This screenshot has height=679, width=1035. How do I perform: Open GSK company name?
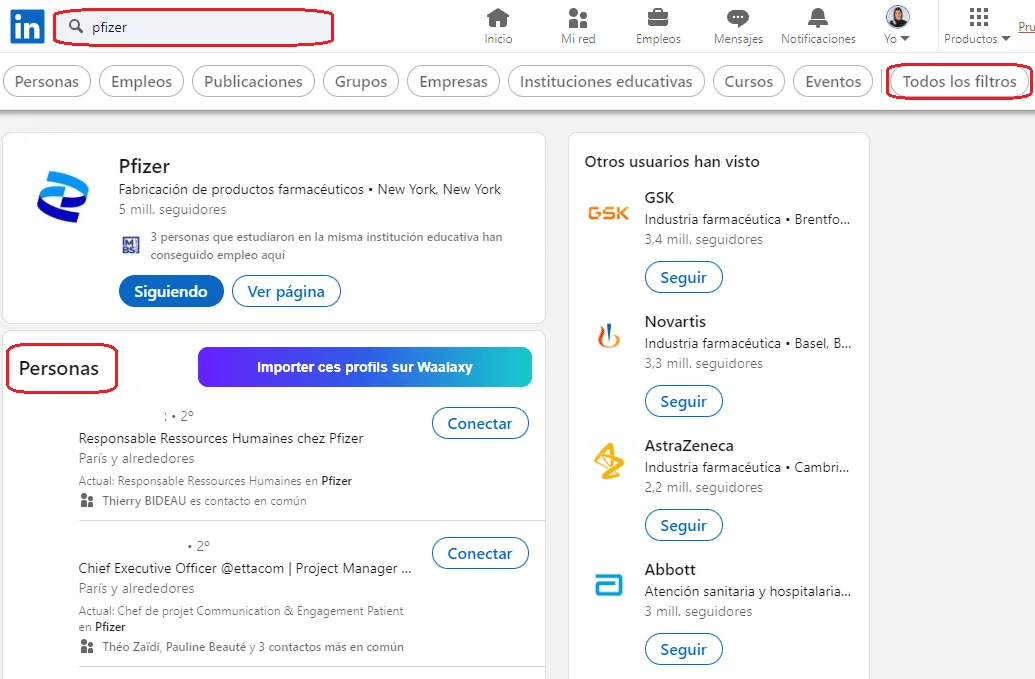pyautogui.click(x=659, y=197)
